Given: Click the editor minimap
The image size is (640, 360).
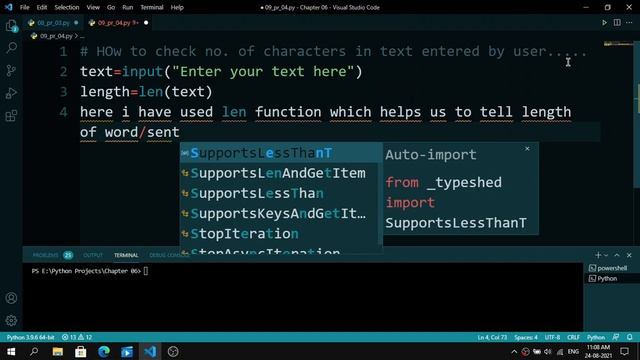Looking at the screenshot, I should tap(618, 44).
